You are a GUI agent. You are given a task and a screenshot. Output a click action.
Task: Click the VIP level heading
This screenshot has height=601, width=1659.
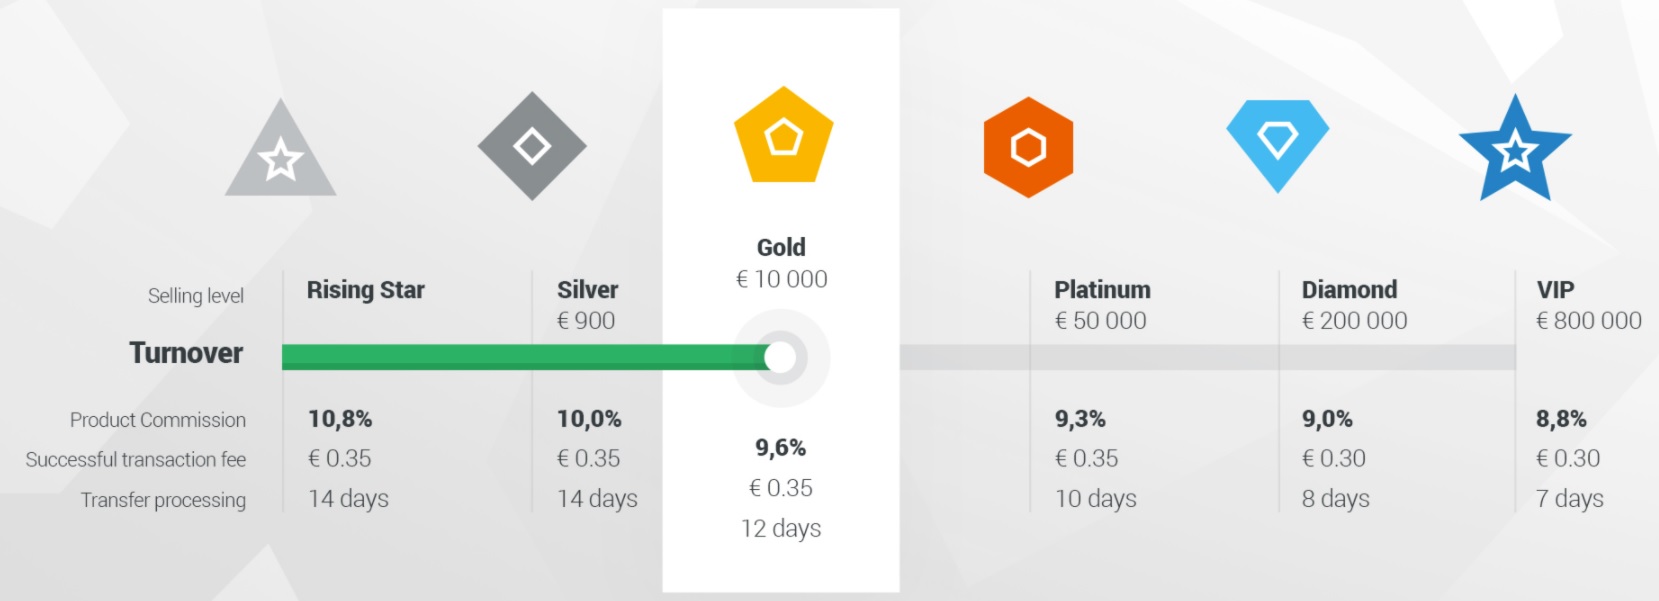pos(1555,290)
